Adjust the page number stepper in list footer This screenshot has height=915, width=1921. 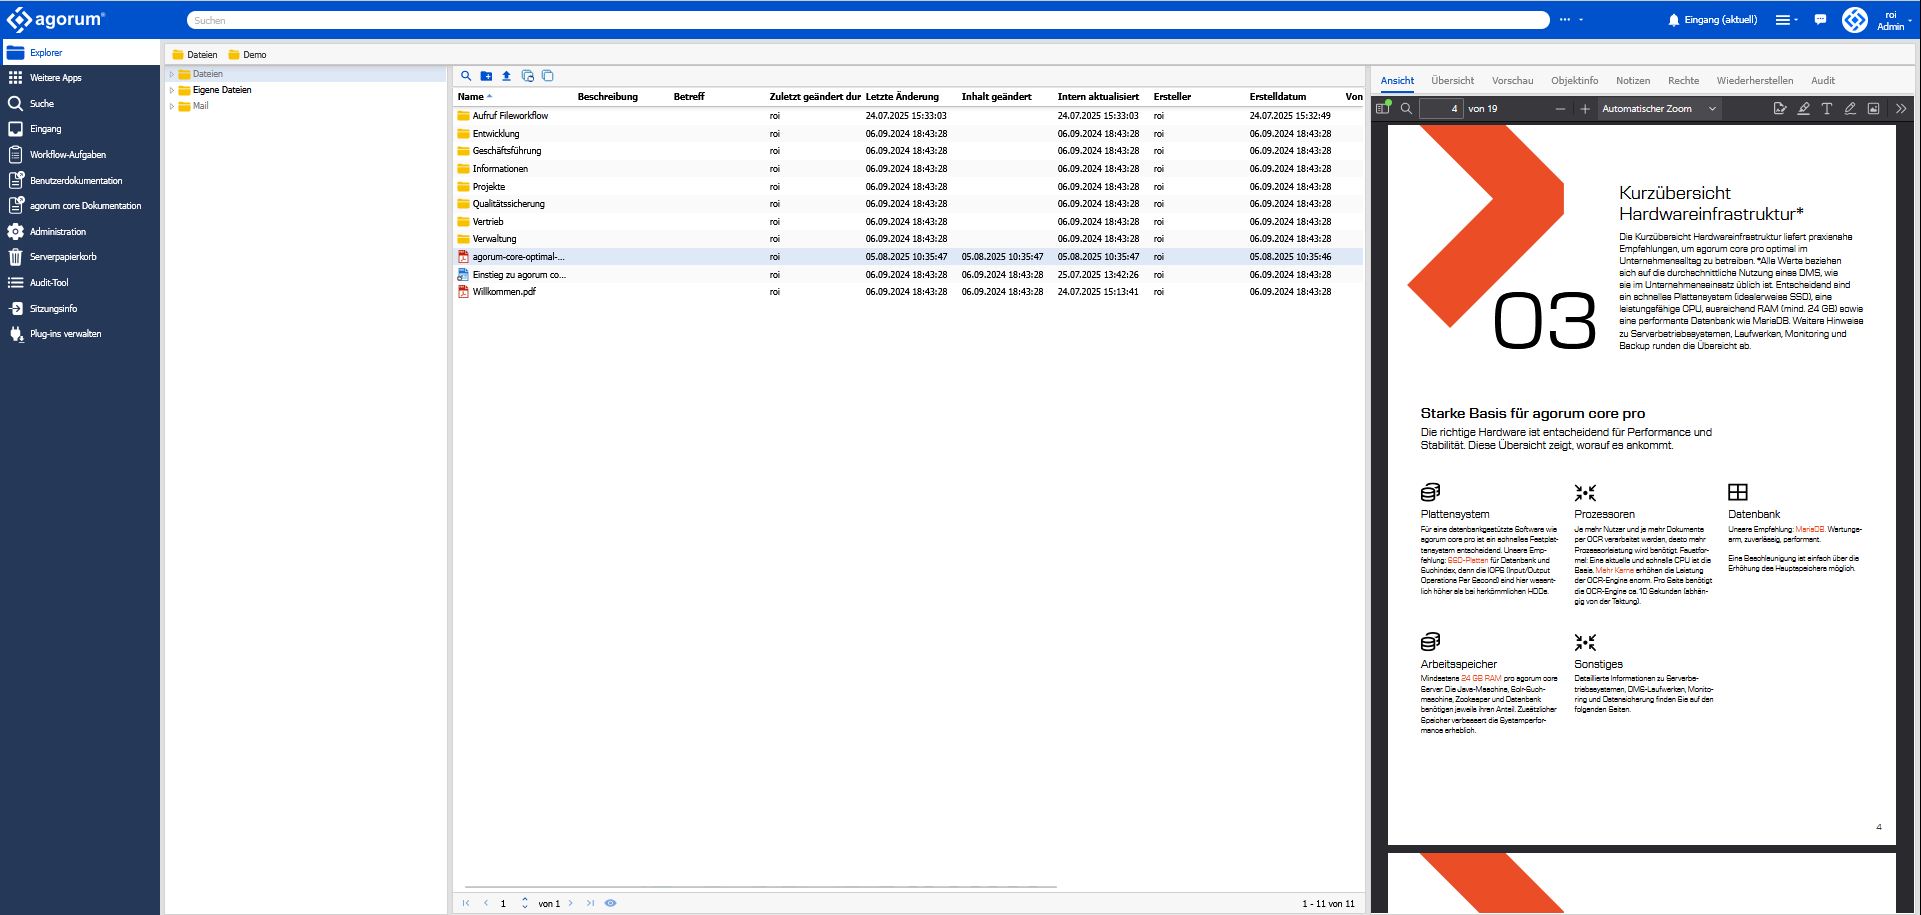525,903
